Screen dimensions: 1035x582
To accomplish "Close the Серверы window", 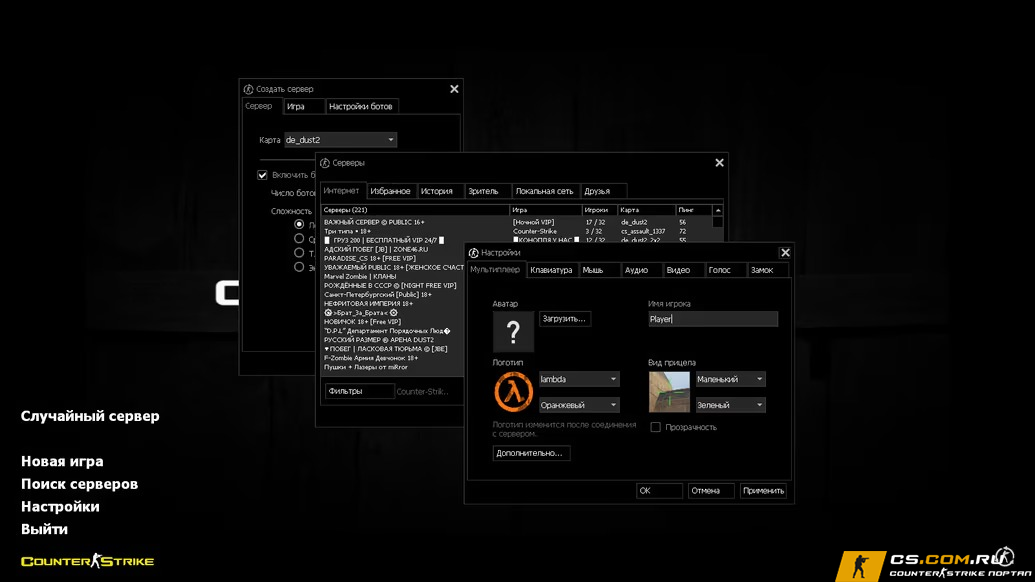I will pyautogui.click(x=719, y=163).
